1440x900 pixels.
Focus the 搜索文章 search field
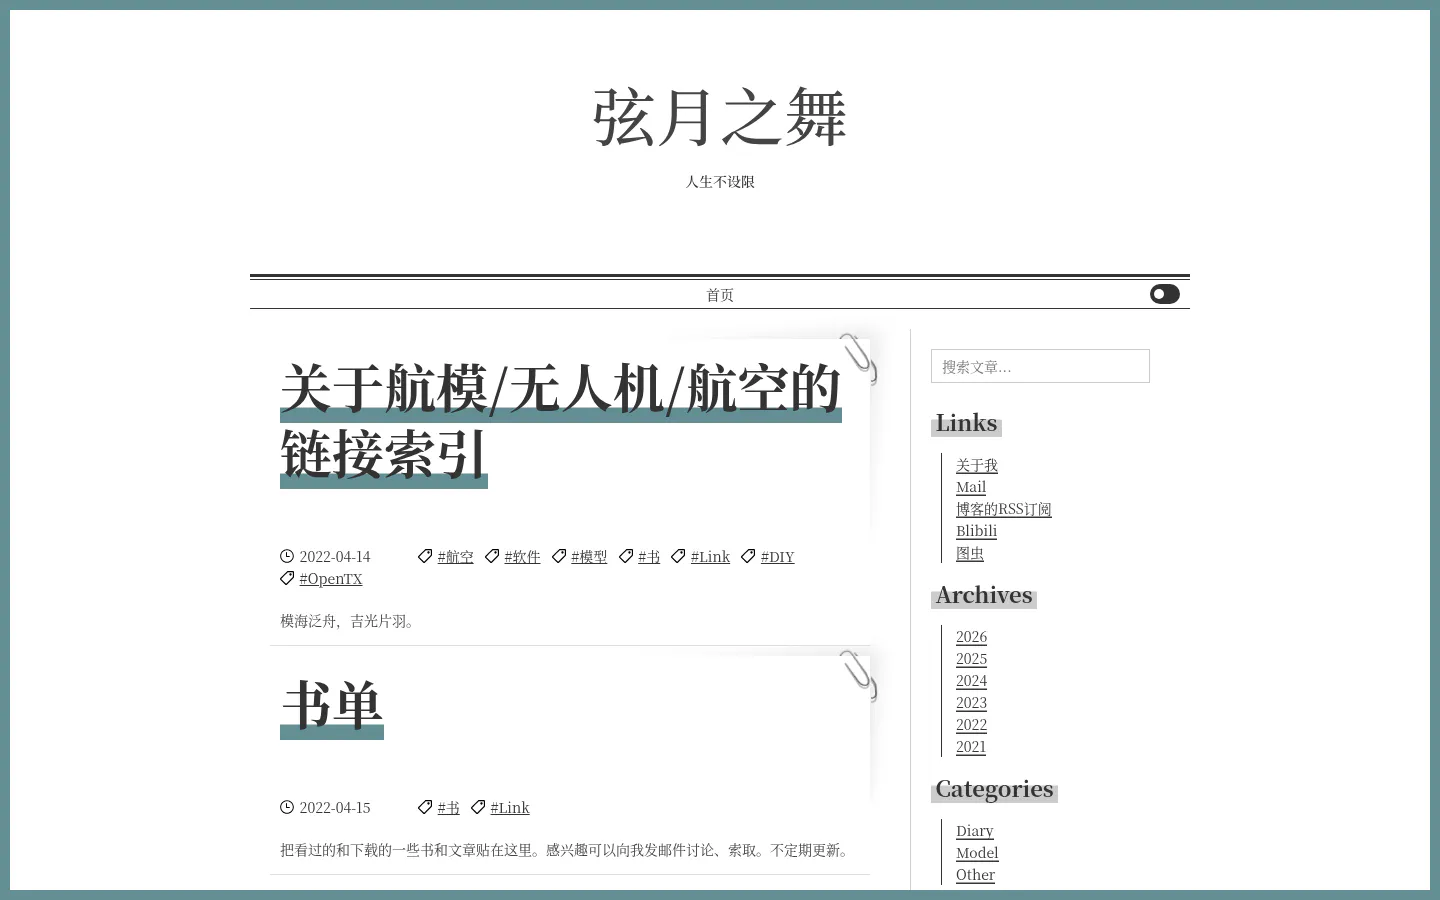pyautogui.click(x=1040, y=366)
